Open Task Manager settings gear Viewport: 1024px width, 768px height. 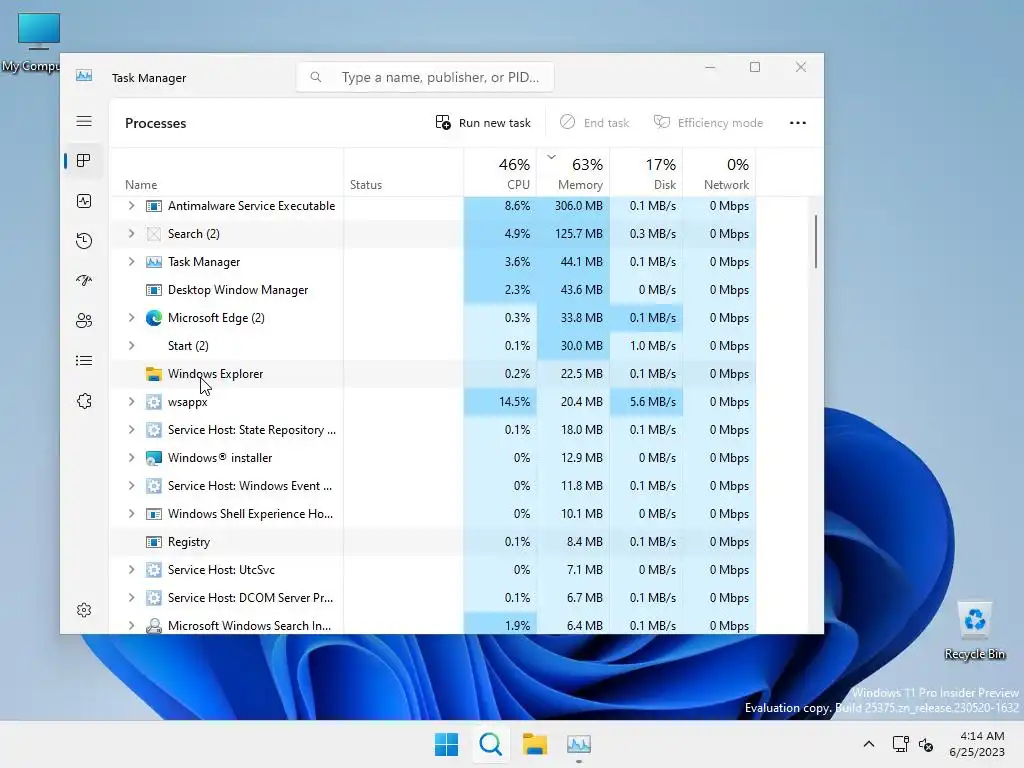pyautogui.click(x=84, y=610)
